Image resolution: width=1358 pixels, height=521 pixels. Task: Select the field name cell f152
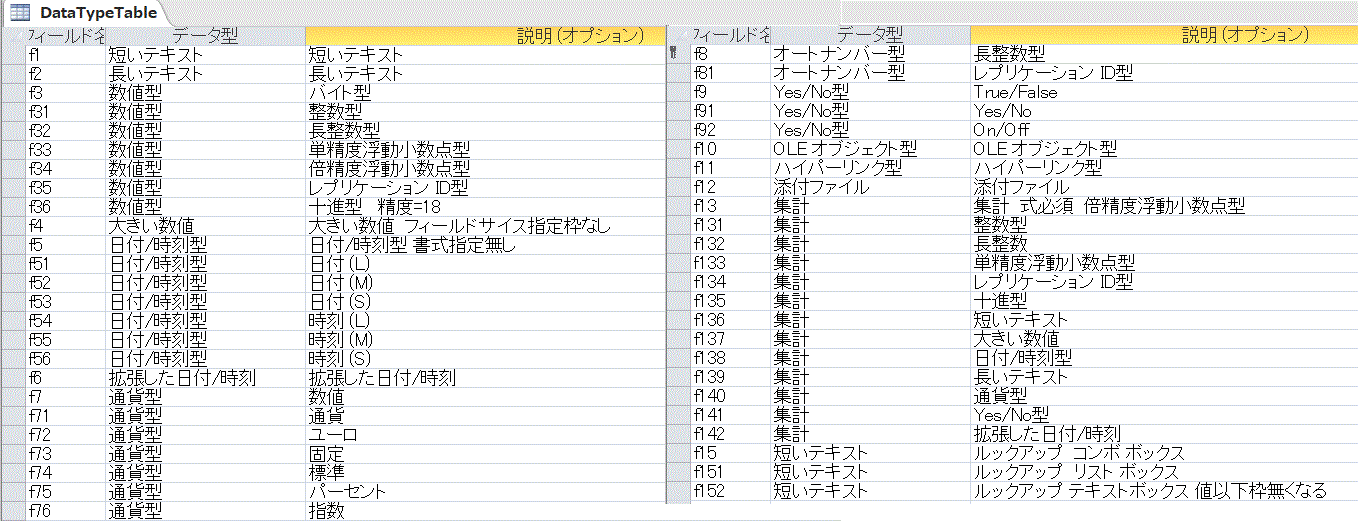click(730, 491)
